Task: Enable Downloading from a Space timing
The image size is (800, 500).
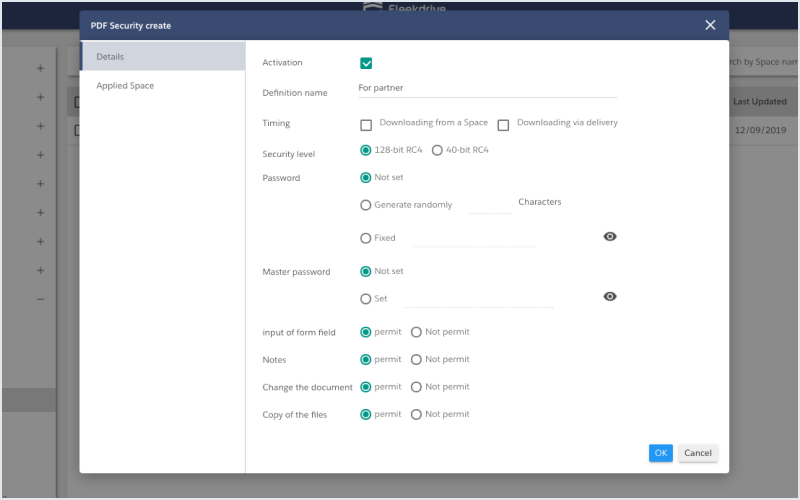Action: 366,125
